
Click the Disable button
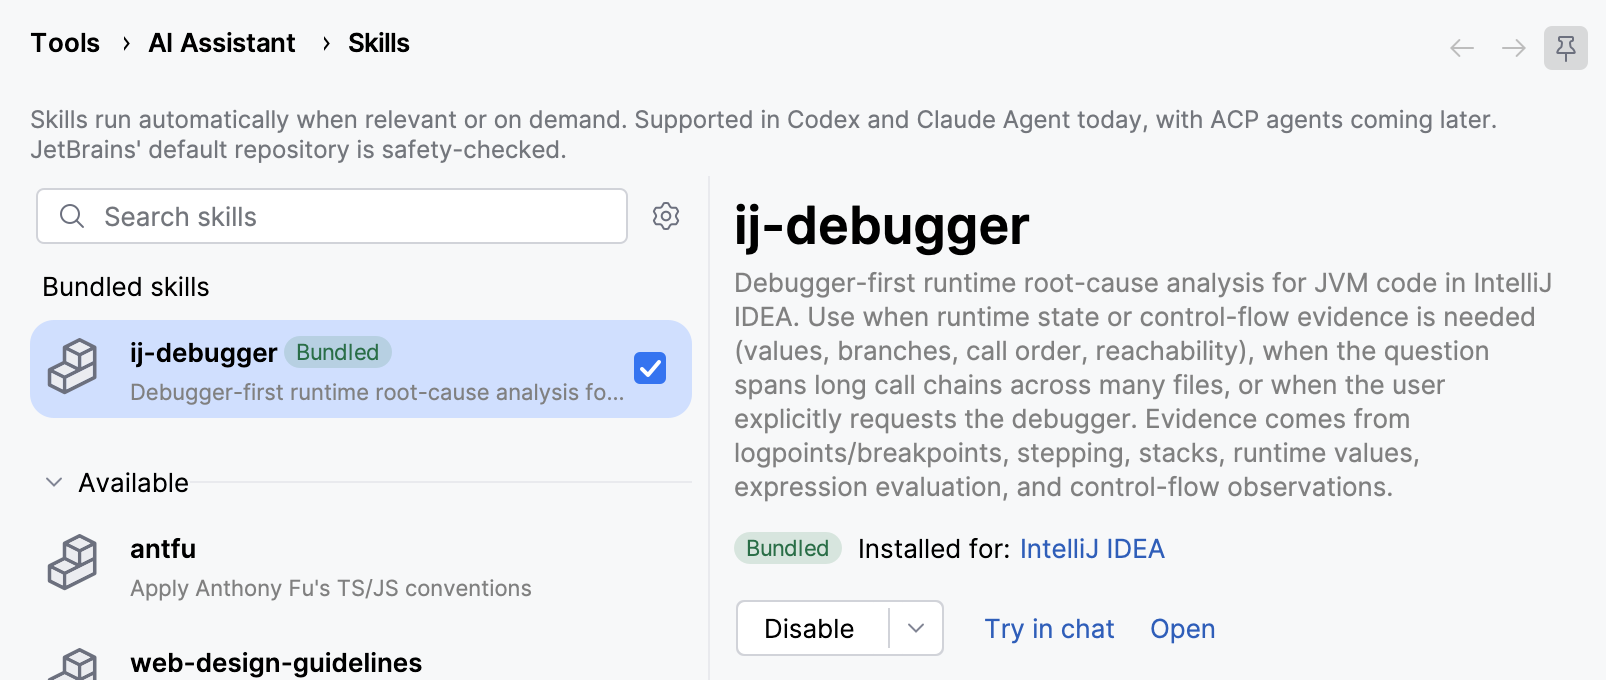pyautogui.click(x=810, y=628)
